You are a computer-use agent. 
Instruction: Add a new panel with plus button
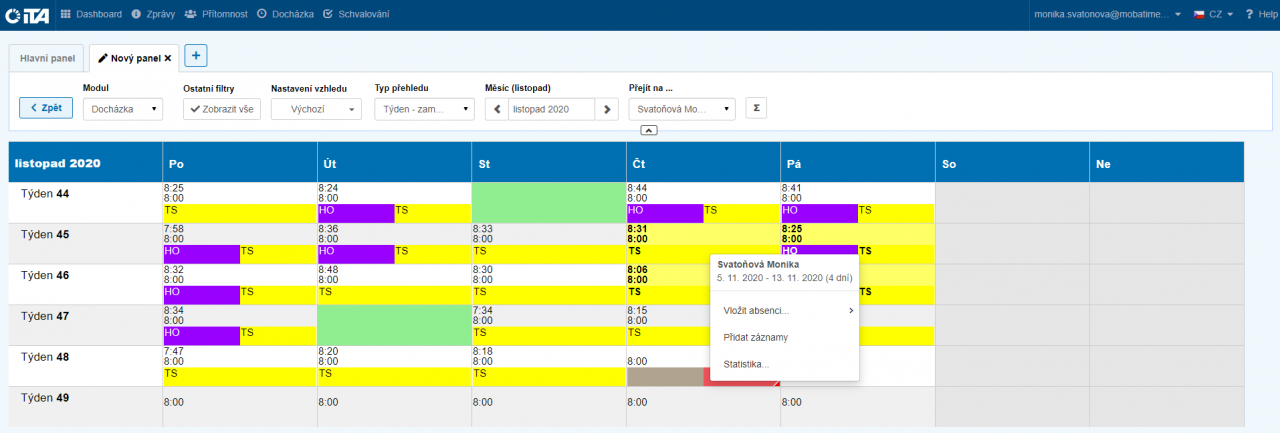(196, 57)
